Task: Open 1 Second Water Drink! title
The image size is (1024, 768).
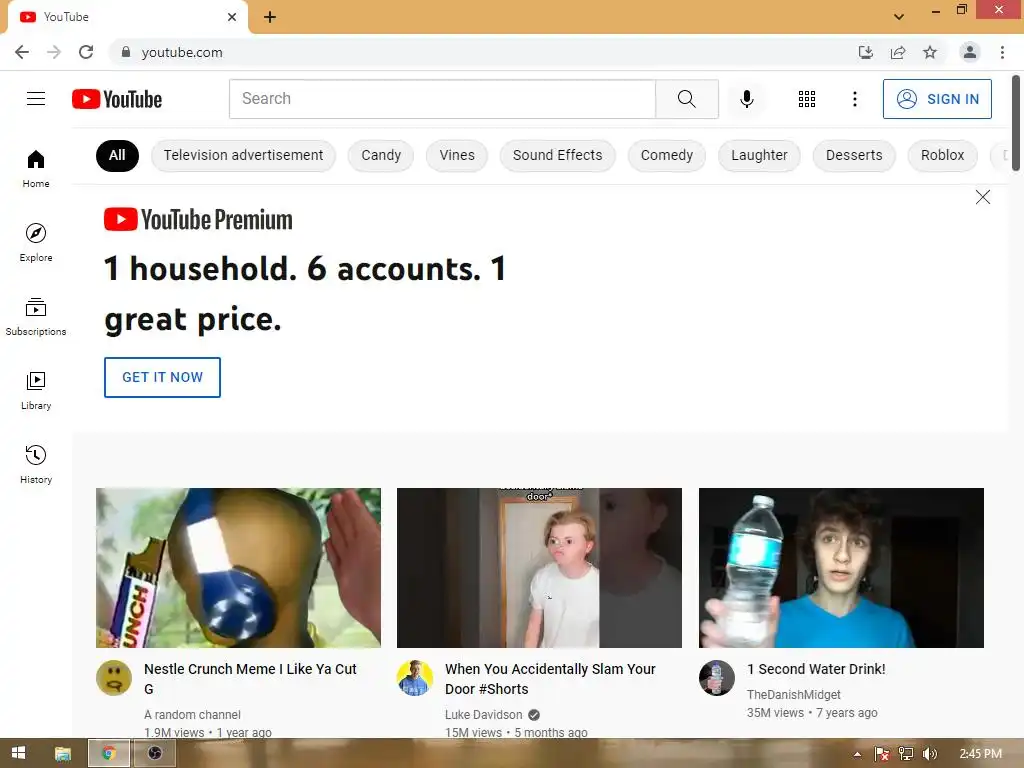Action: click(816, 669)
